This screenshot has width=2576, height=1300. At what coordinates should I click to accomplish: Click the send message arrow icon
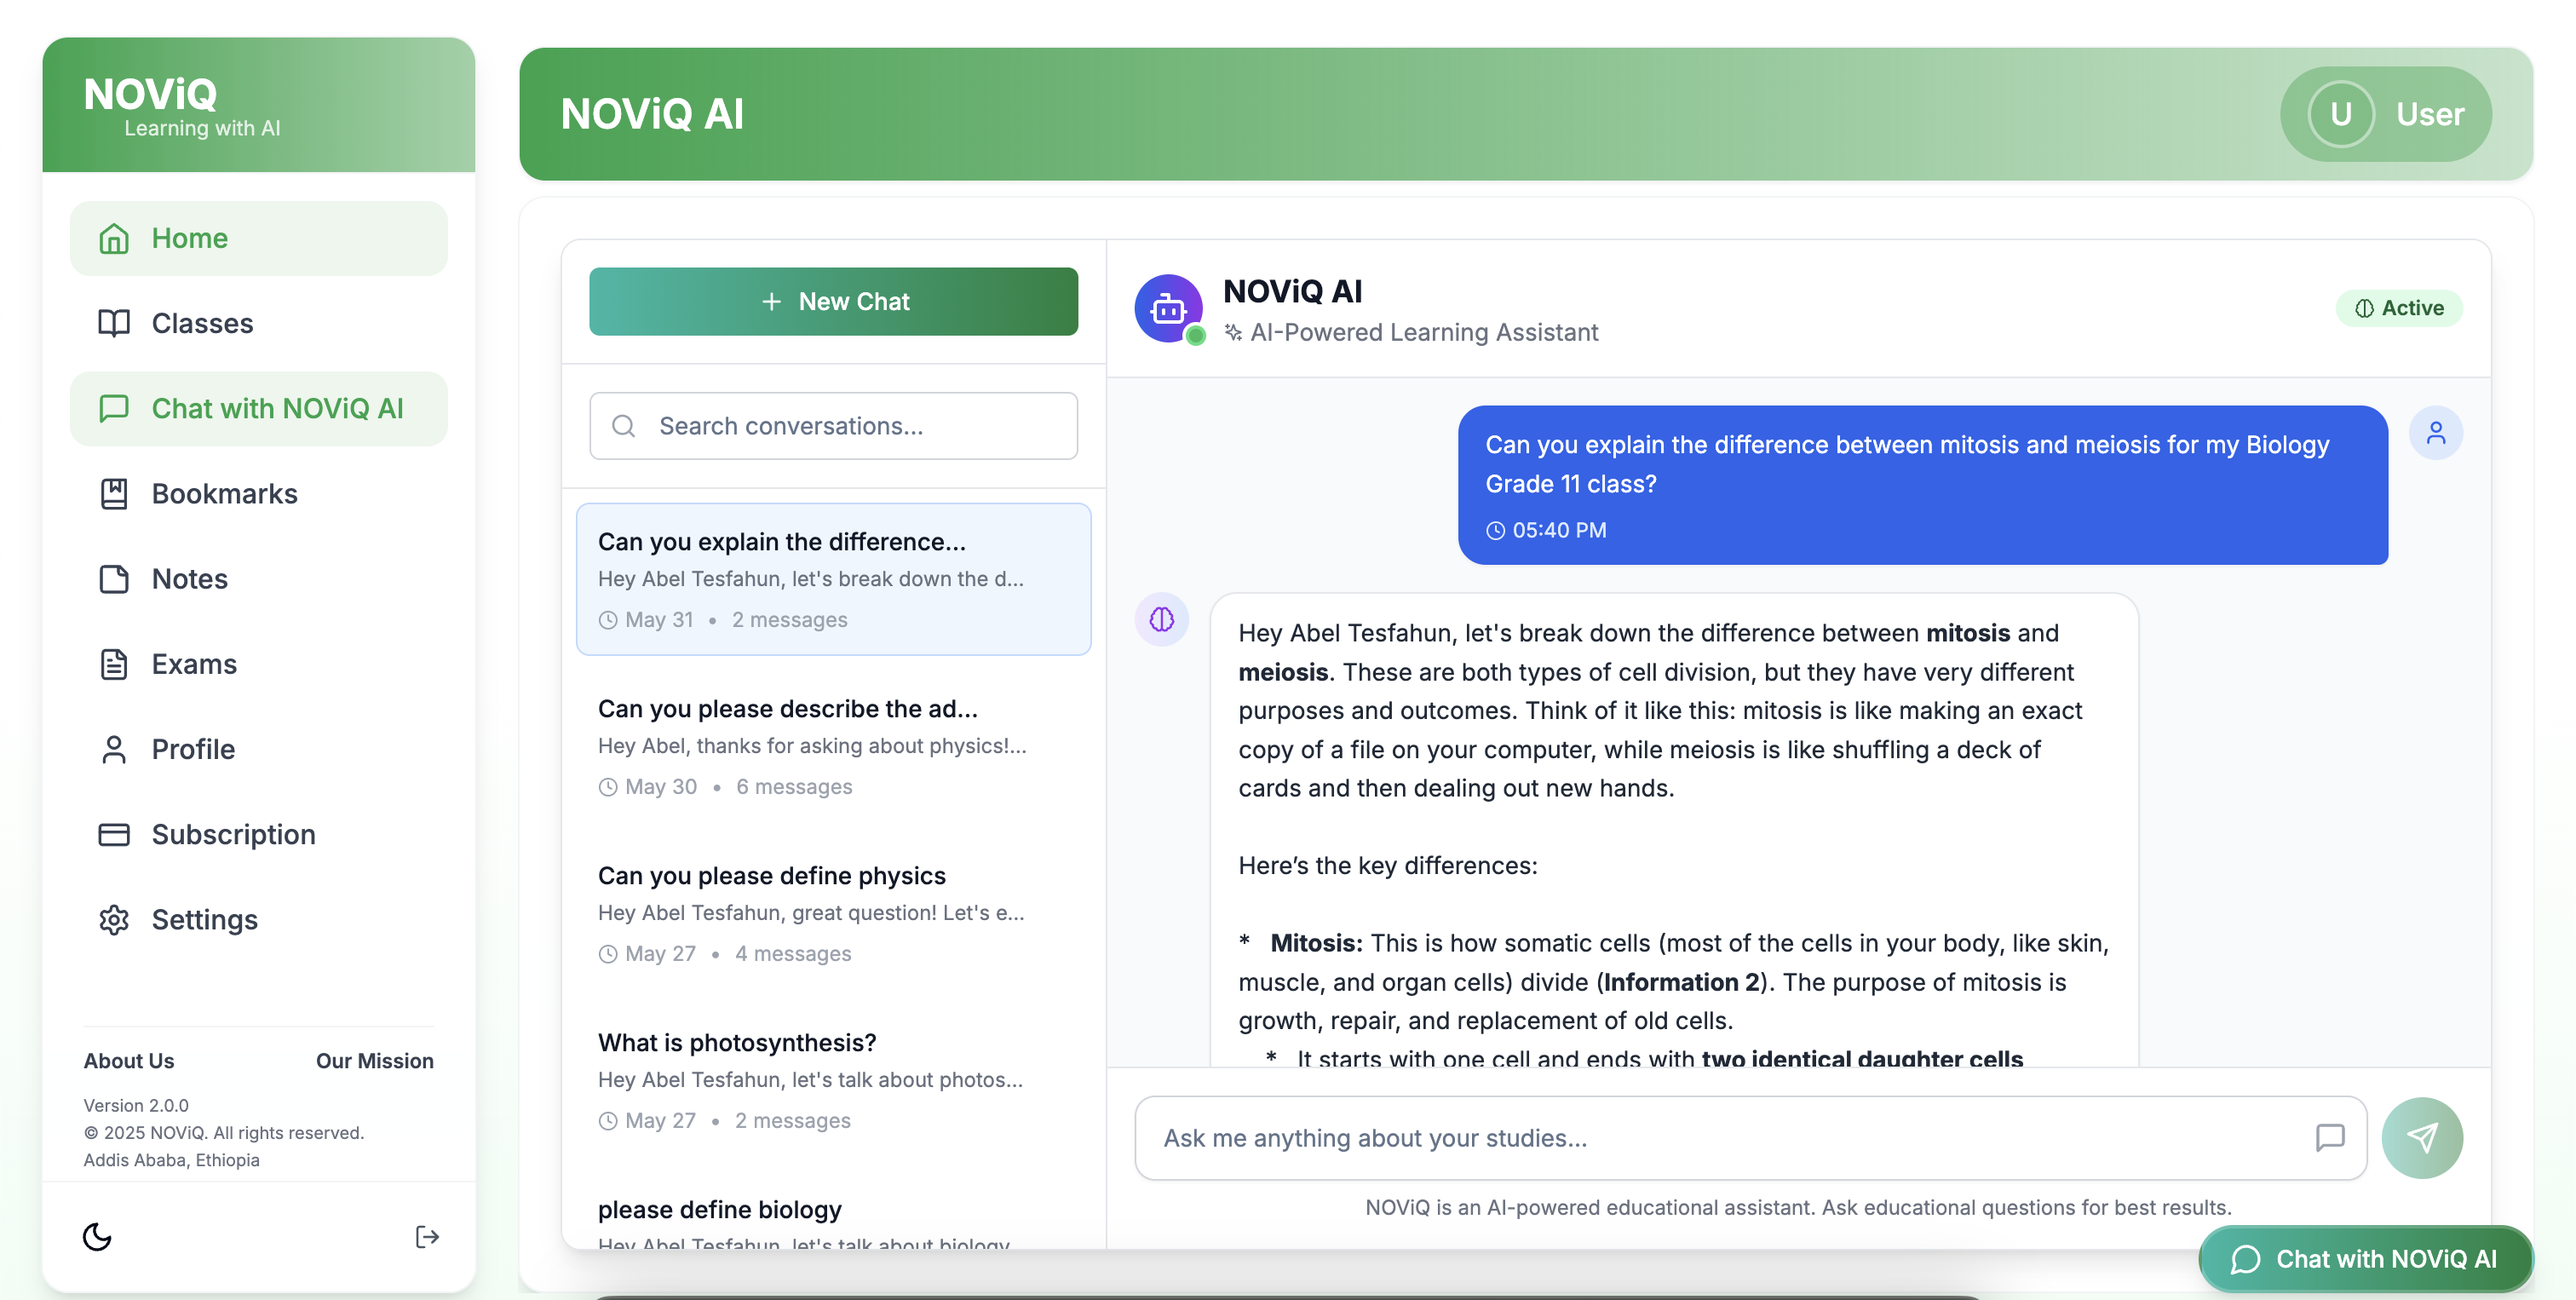click(x=2423, y=1137)
